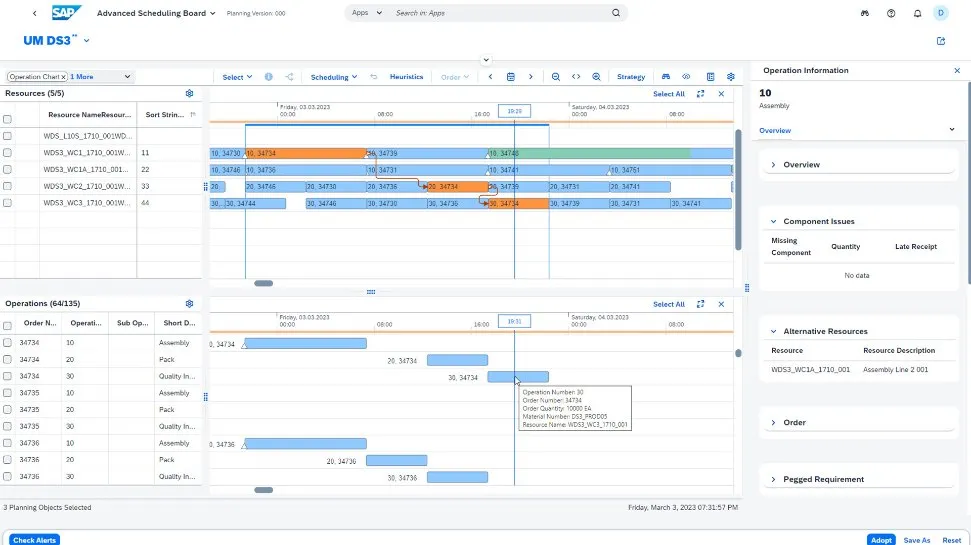Viewport: 971px width, 545px height.
Task: Enter full screen for resource chart
Action: point(701,94)
